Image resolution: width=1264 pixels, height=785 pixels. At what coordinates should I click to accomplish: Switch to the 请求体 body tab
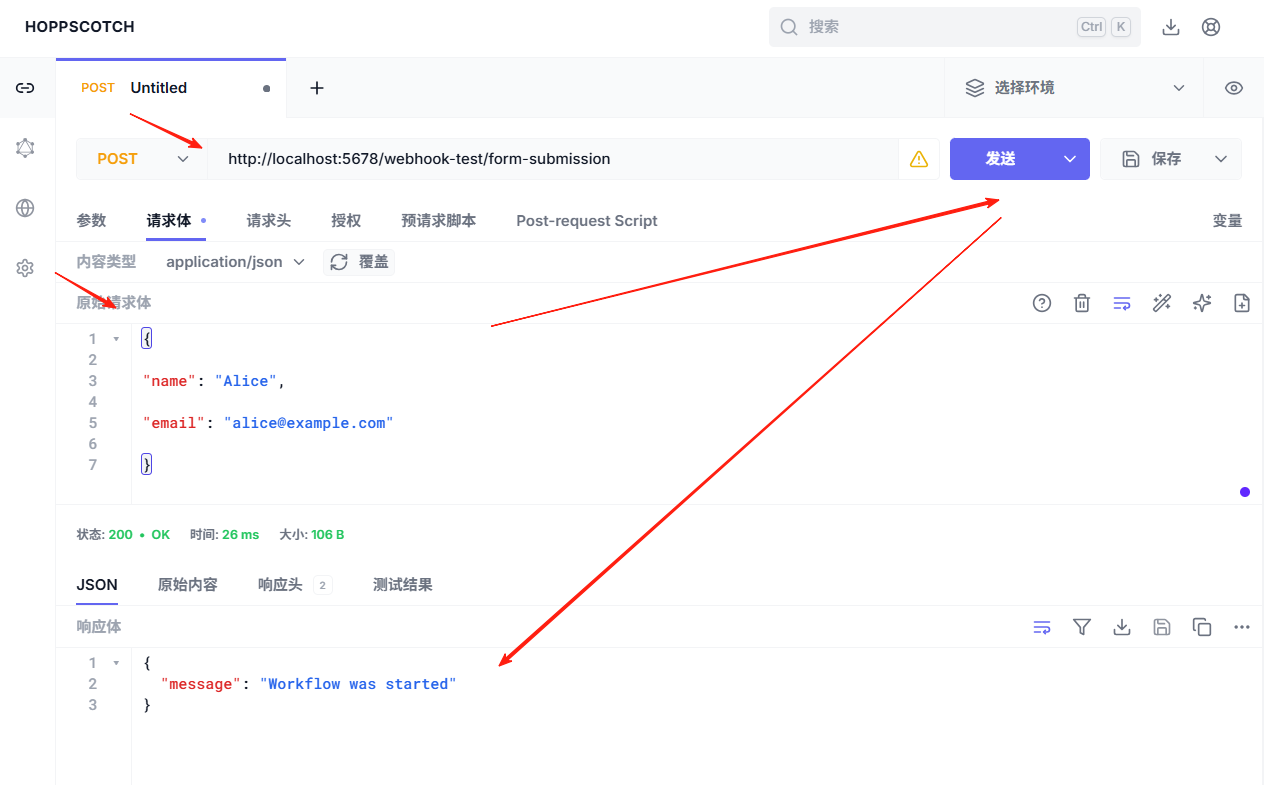[176, 221]
